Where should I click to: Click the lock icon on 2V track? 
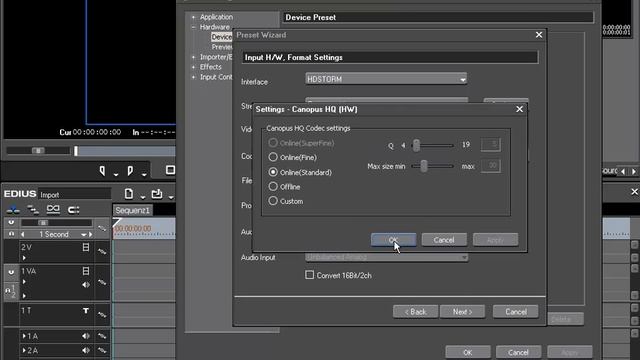(x=102, y=251)
